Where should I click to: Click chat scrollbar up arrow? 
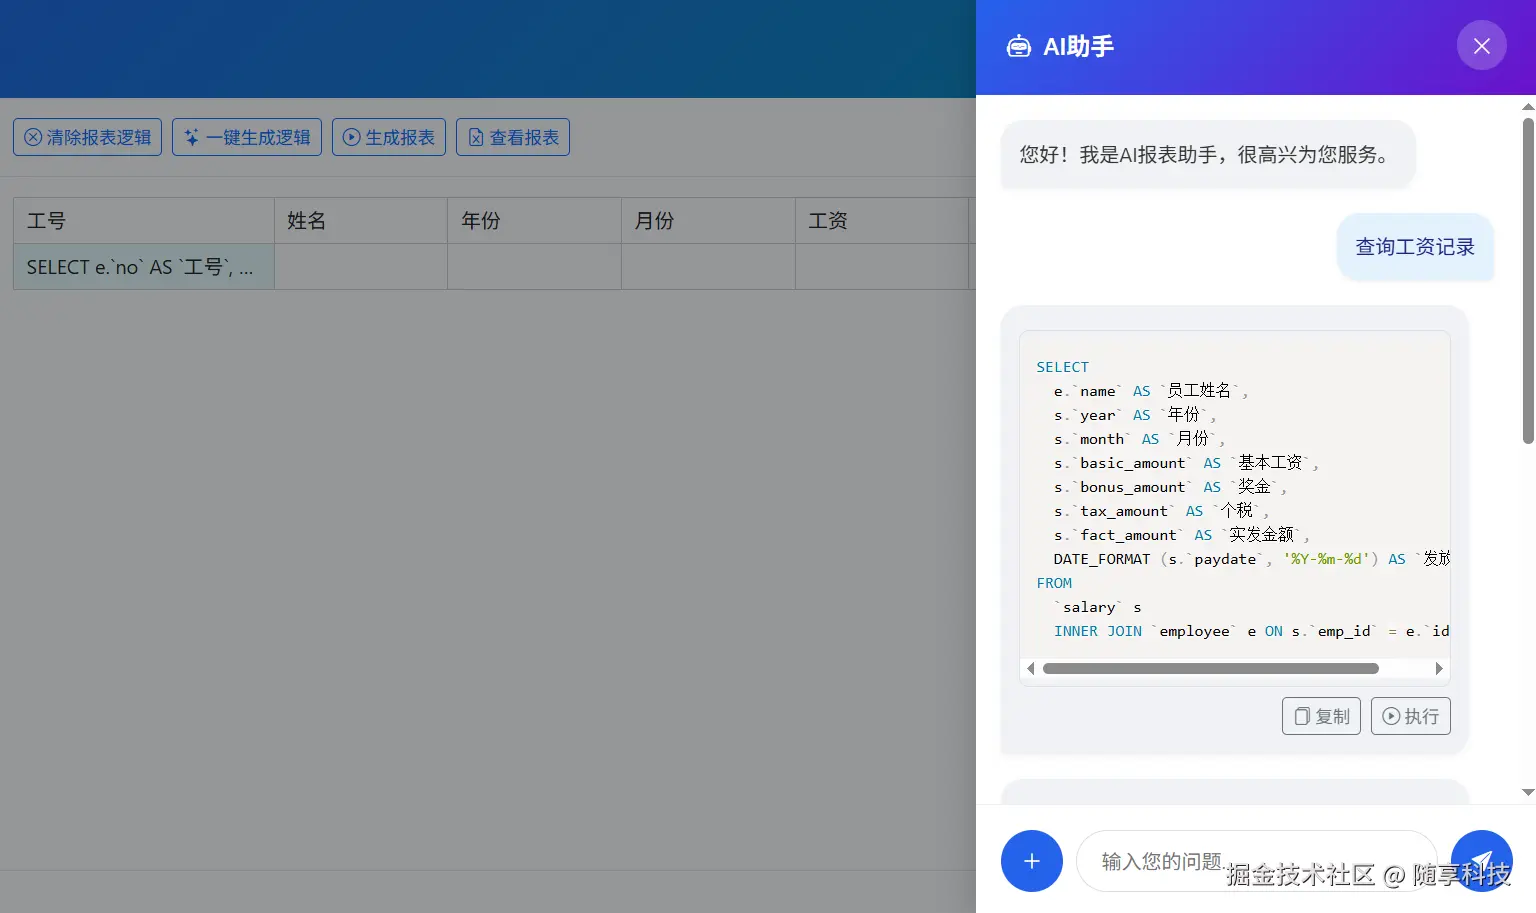(x=1528, y=106)
